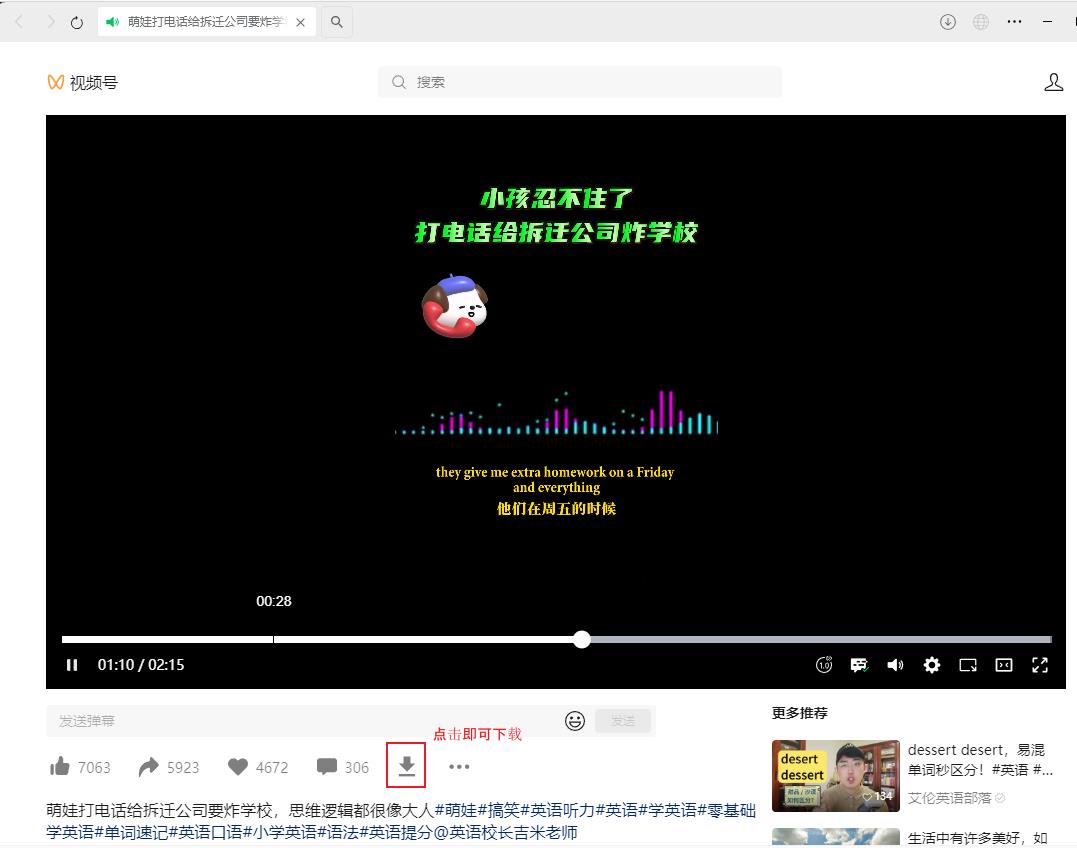The height and width of the screenshot is (848, 1077).
Task: Open user profile icon at top right
Action: pos(1054,82)
